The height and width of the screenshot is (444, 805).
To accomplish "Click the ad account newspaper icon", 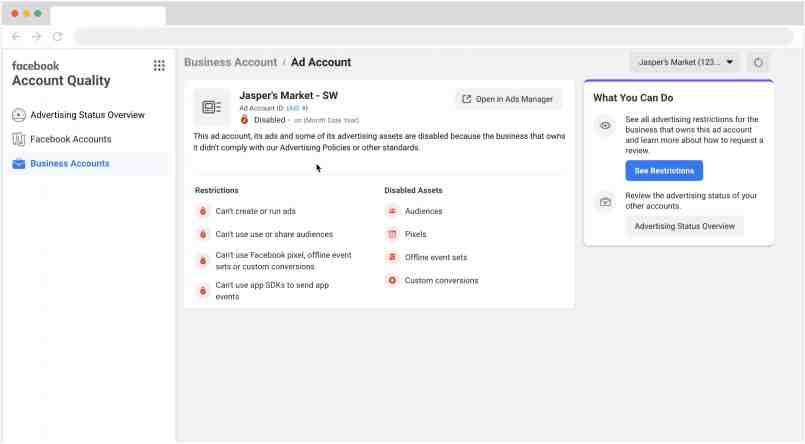I will 211,107.
